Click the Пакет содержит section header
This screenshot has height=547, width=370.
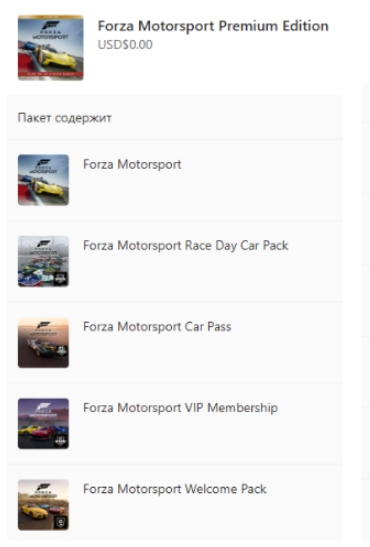(x=65, y=118)
